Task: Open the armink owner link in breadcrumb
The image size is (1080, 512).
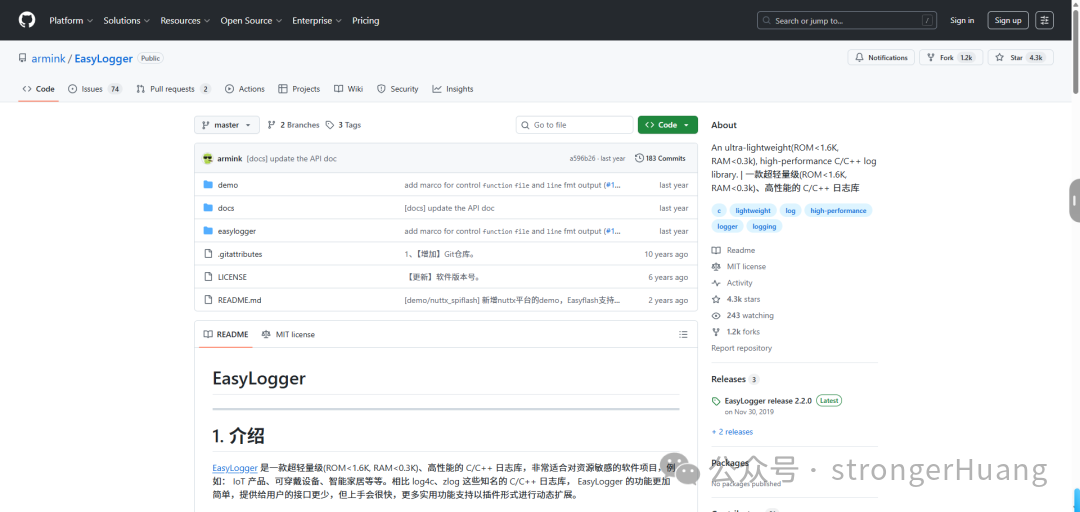Action: 48,59
